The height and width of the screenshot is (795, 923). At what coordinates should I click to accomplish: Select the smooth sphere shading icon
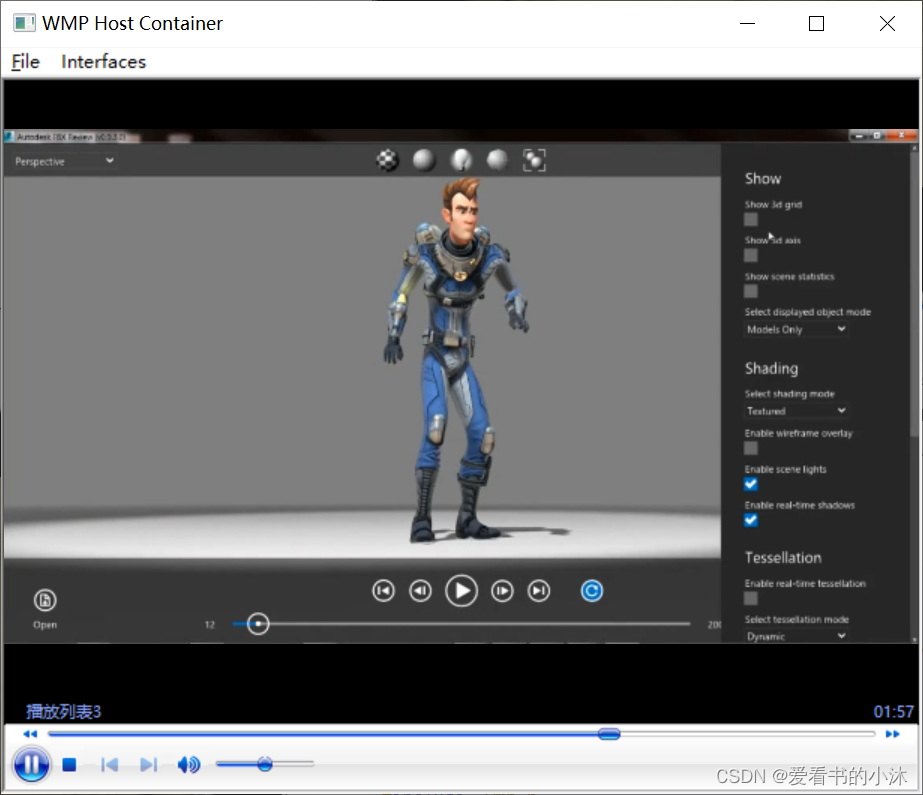424,160
